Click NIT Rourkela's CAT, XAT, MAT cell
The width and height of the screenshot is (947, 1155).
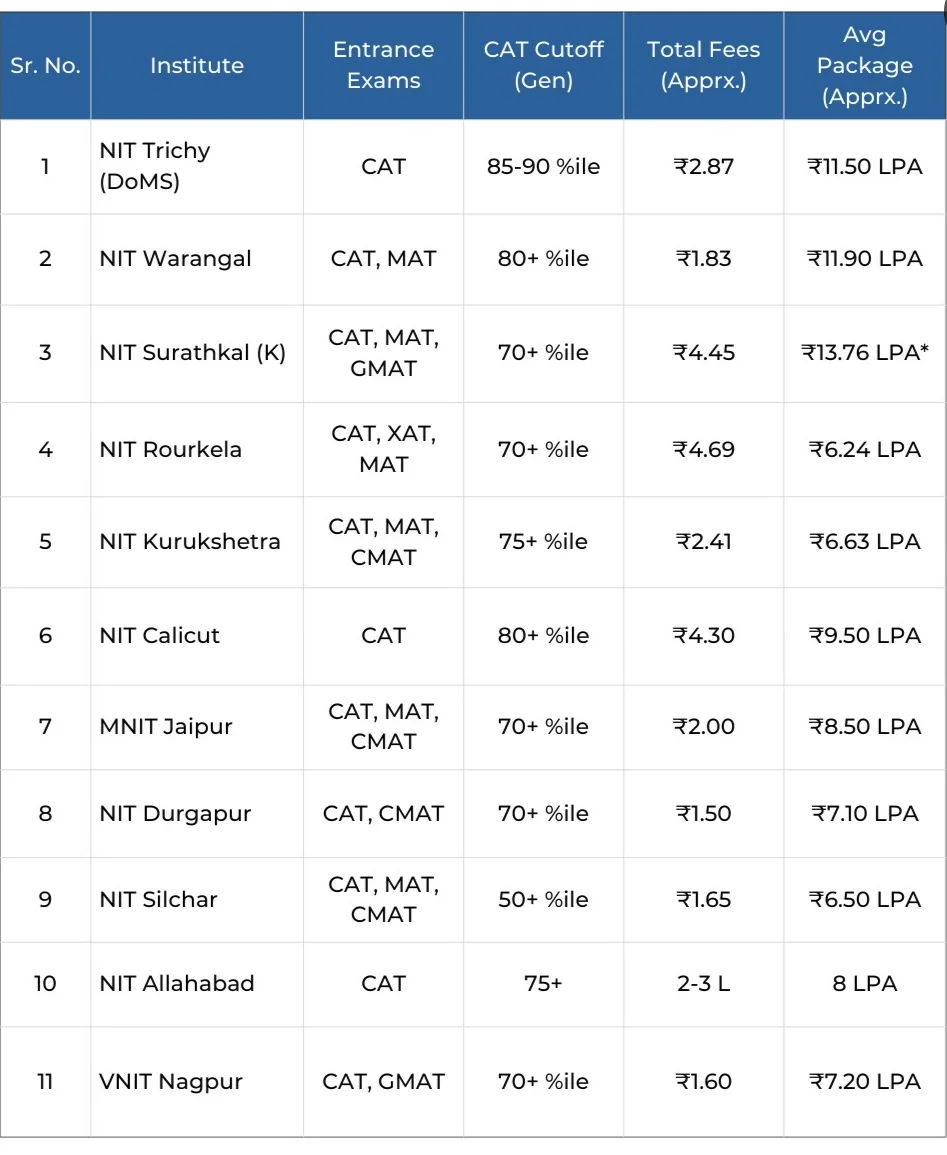(x=383, y=449)
